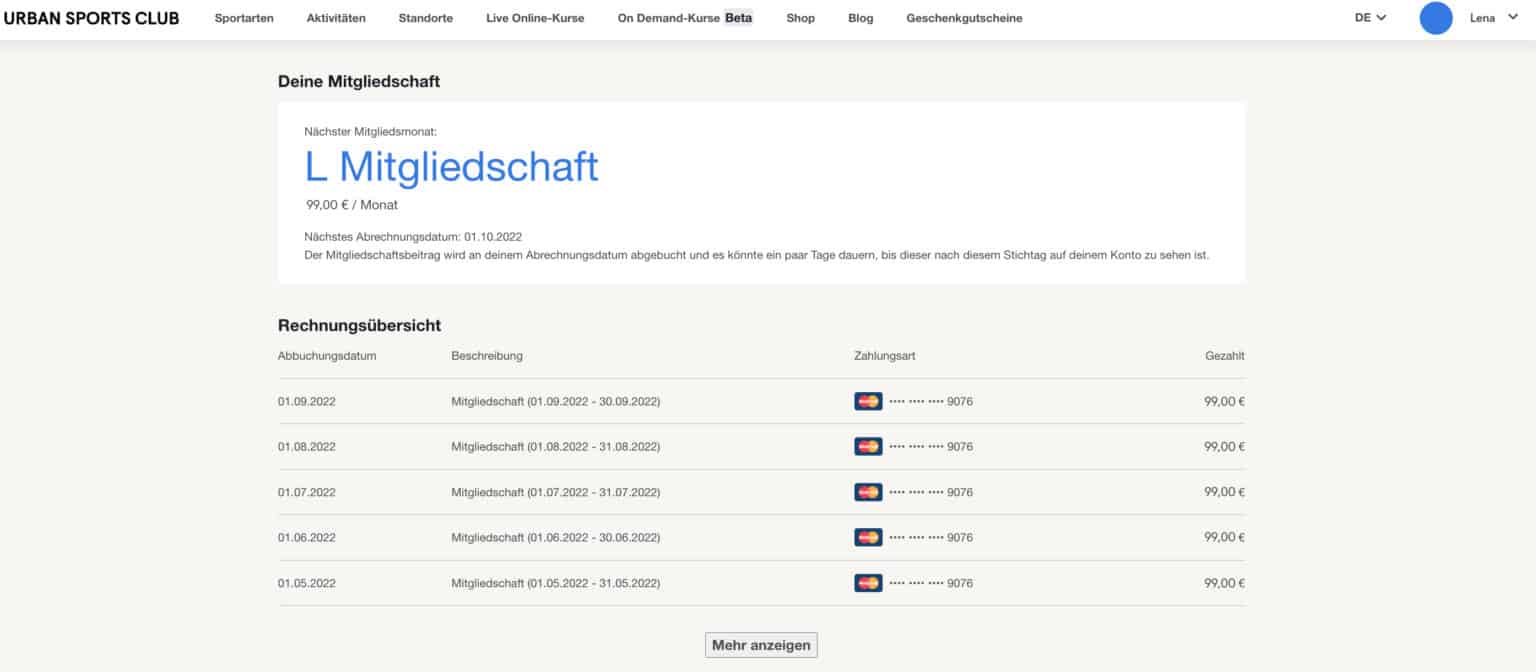
Task: Select date cell 01.06.2022
Action: [x=307, y=537]
